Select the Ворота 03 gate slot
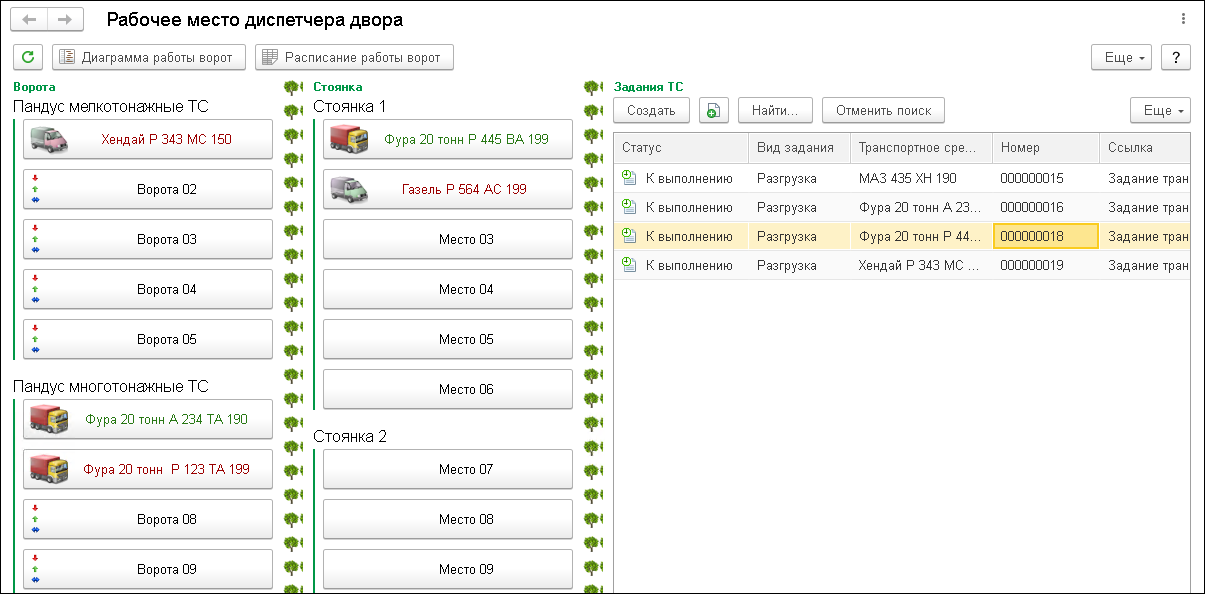Image resolution: width=1205 pixels, height=594 pixels. [x=148, y=239]
